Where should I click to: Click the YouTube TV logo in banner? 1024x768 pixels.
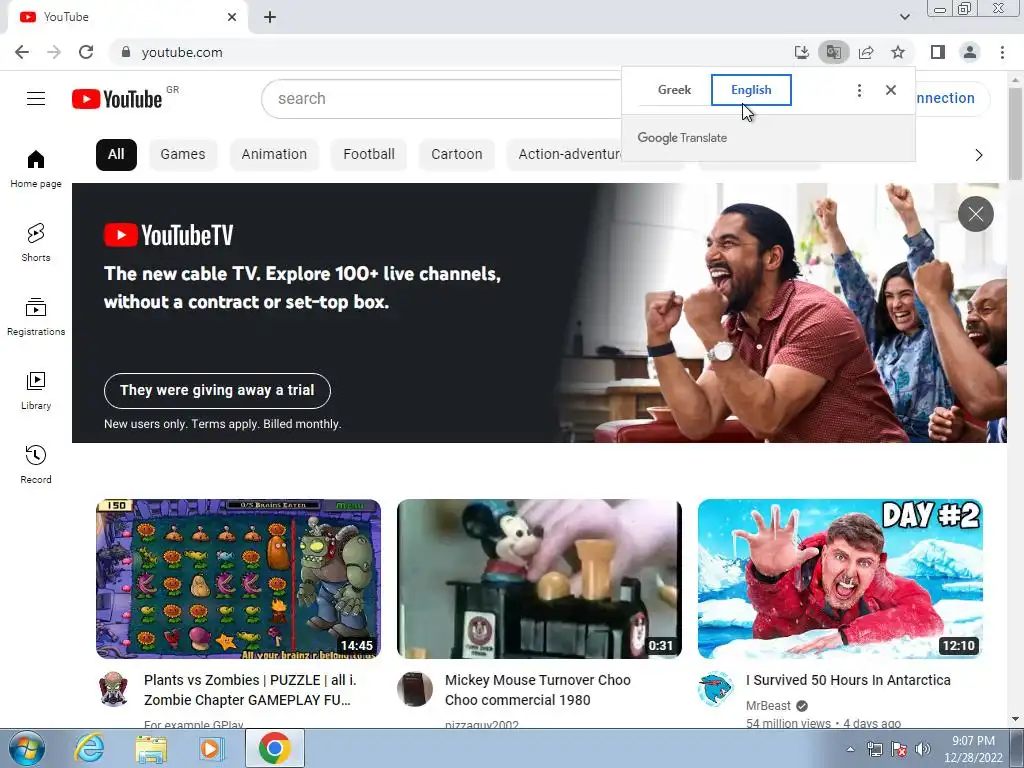coord(168,235)
